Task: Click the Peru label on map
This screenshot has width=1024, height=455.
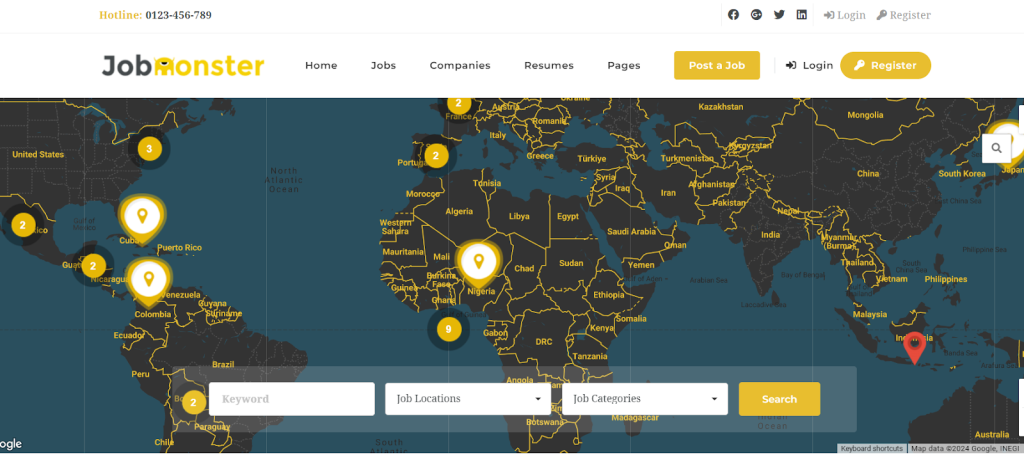Action: pos(140,374)
